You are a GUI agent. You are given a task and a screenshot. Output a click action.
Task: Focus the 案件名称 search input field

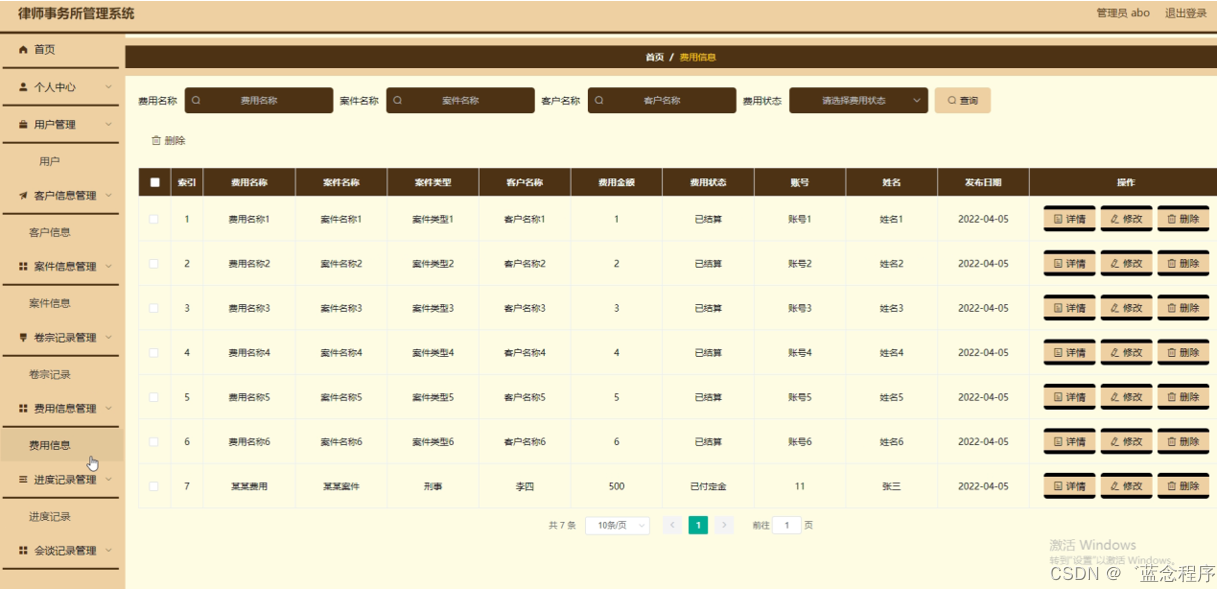pos(461,101)
